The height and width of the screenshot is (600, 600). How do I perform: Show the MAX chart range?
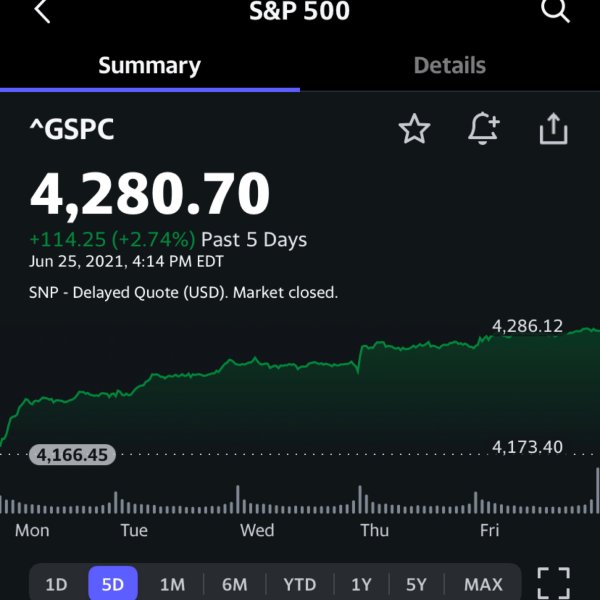coord(483,584)
